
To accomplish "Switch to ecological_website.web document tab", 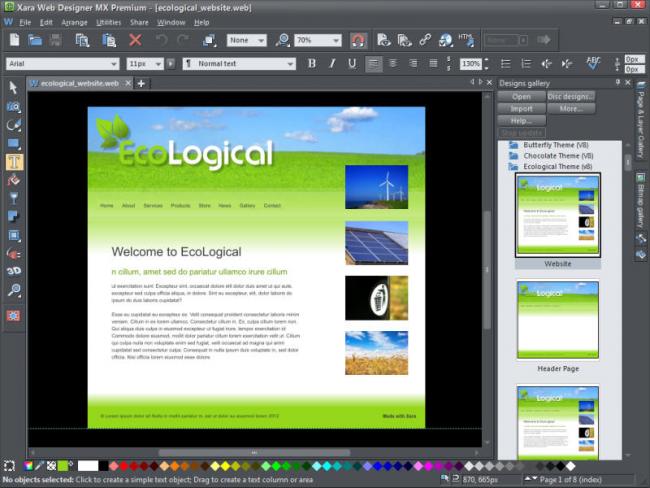I will click(80, 83).
